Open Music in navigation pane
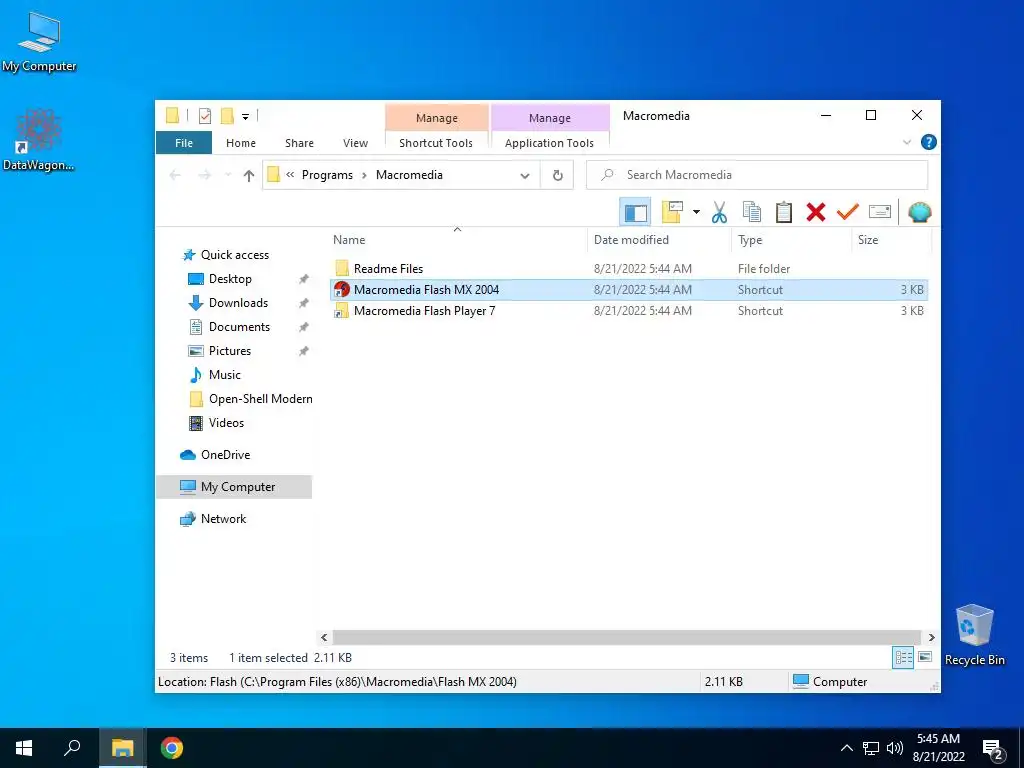The height and width of the screenshot is (768, 1024). (x=225, y=375)
